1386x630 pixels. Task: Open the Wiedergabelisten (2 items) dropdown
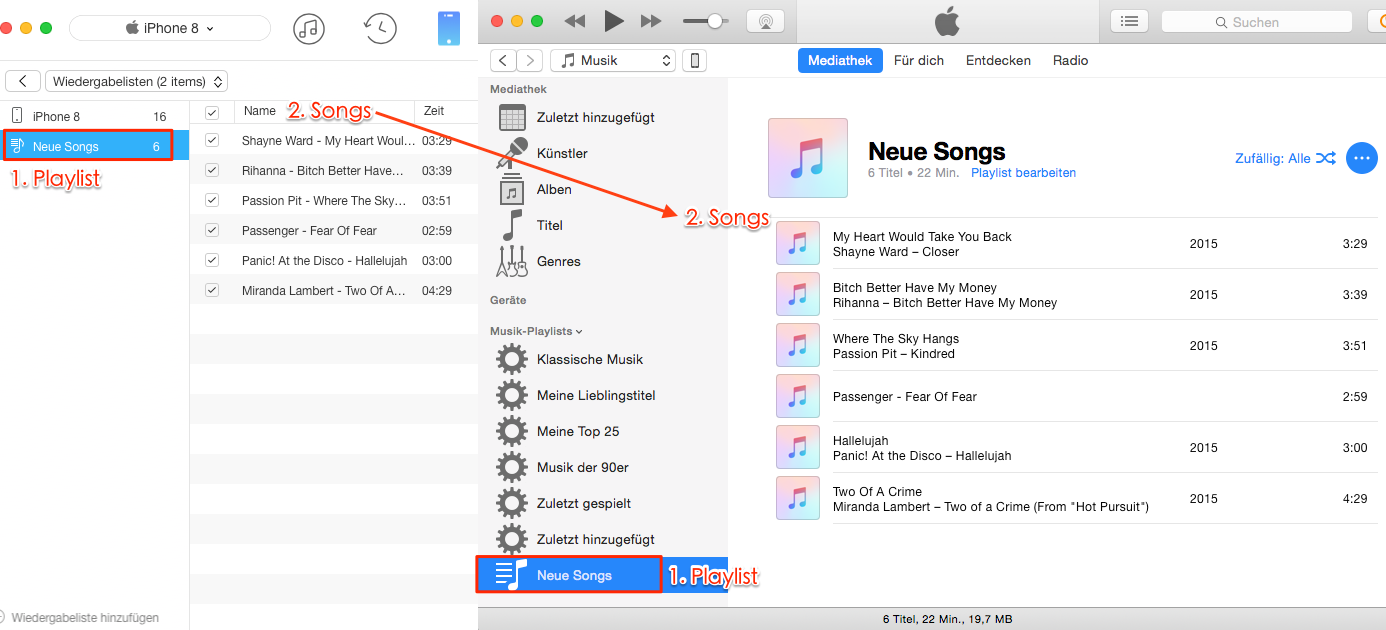tap(137, 82)
